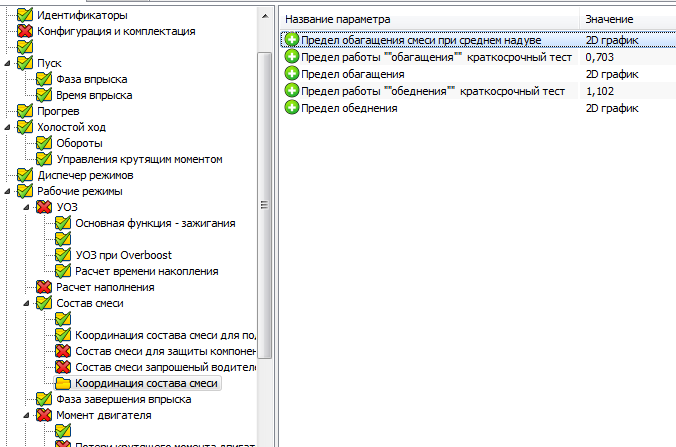Click red cross icon by Конфигурация и комплектация
The width and height of the screenshot is (676, 447).
coord(25,31)
